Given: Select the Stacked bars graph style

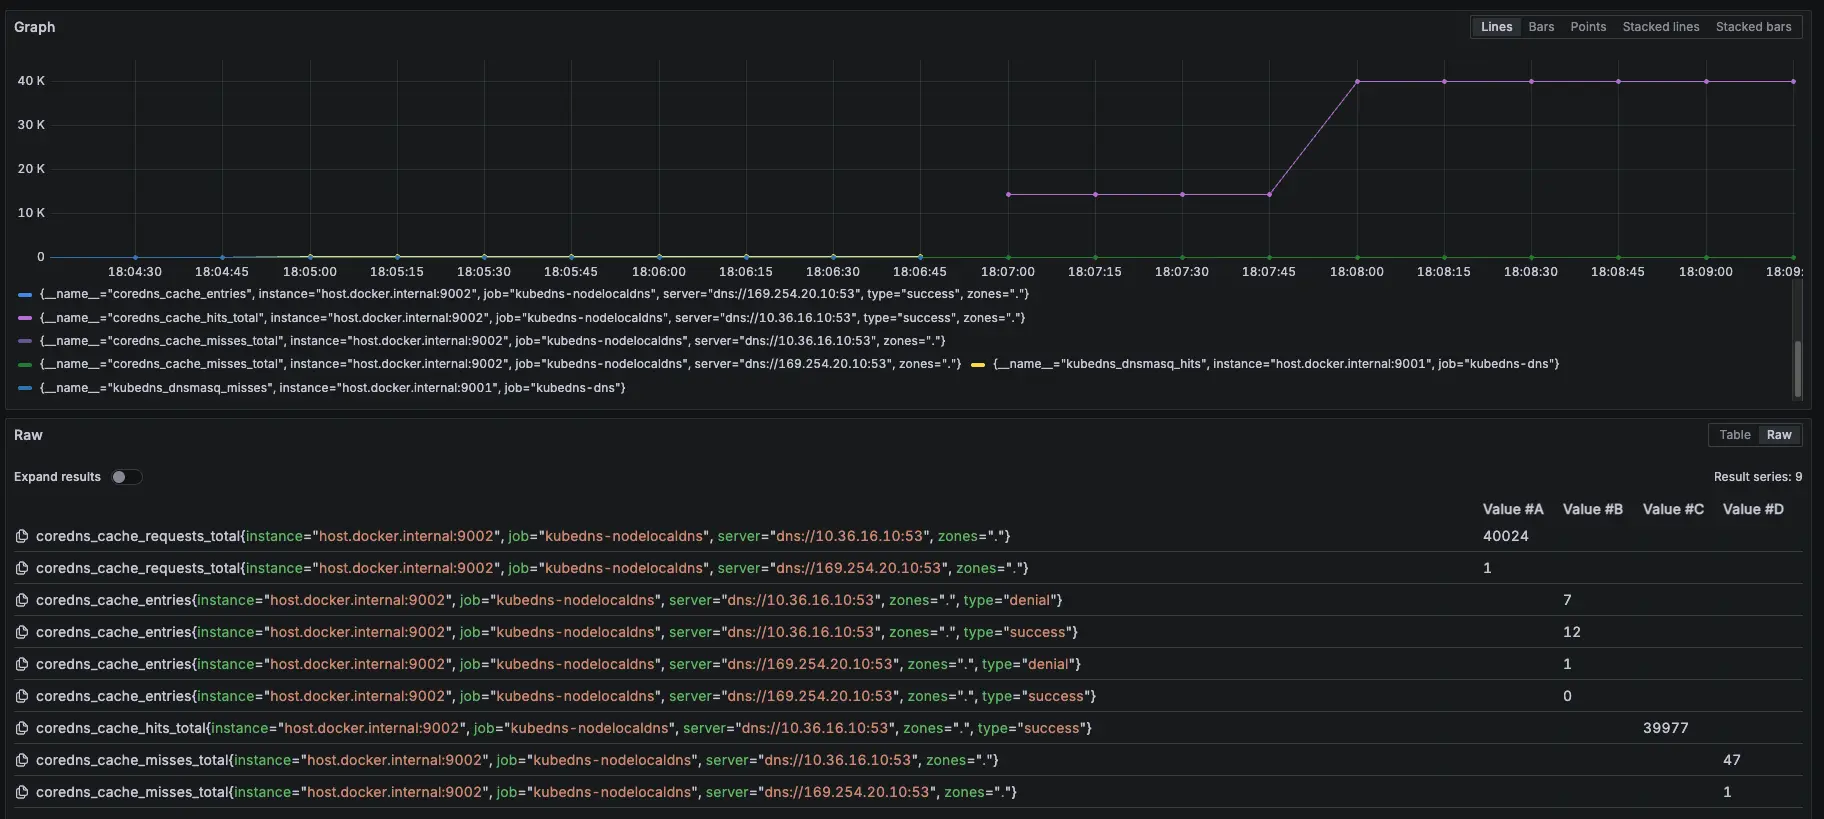Looking at the screenshot, I should (1753, 27).
